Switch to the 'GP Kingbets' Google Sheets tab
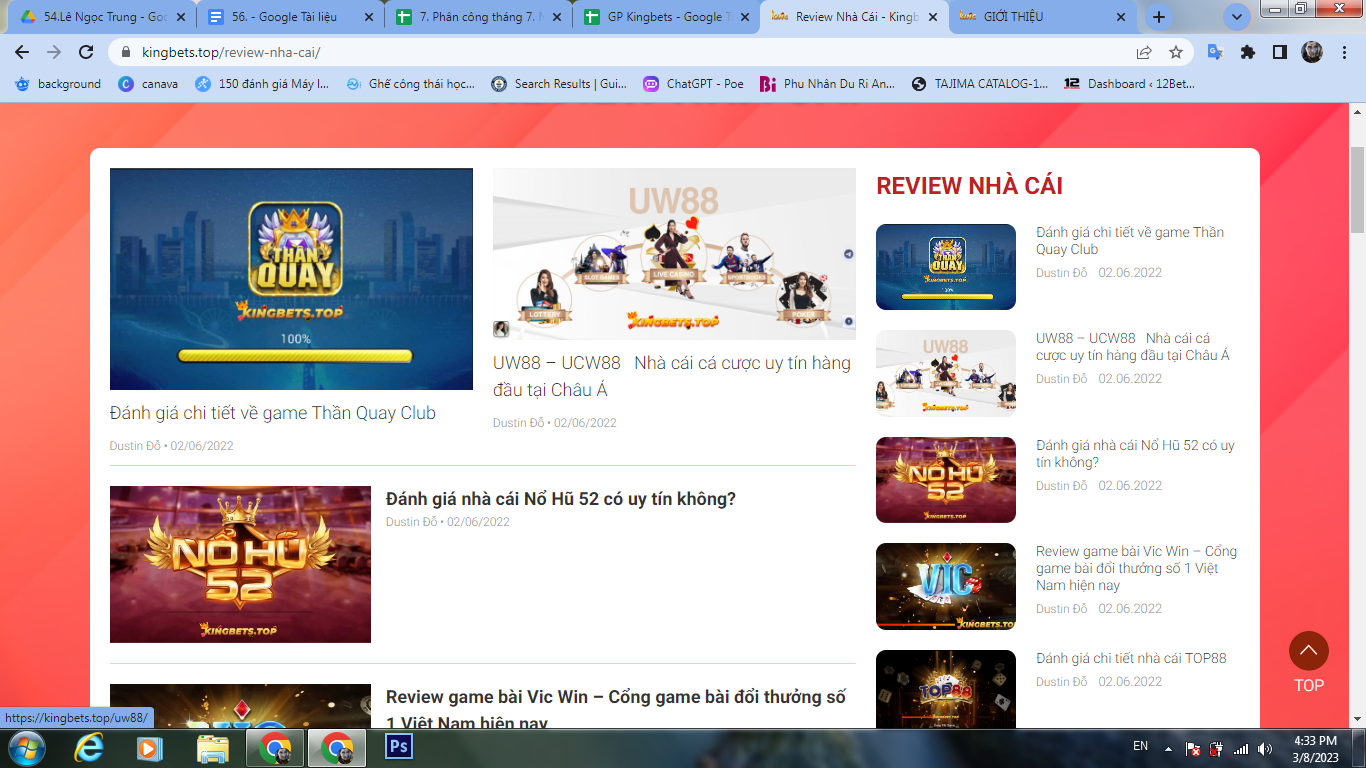Screen dimensions: 1366x768 coord(665,17)
